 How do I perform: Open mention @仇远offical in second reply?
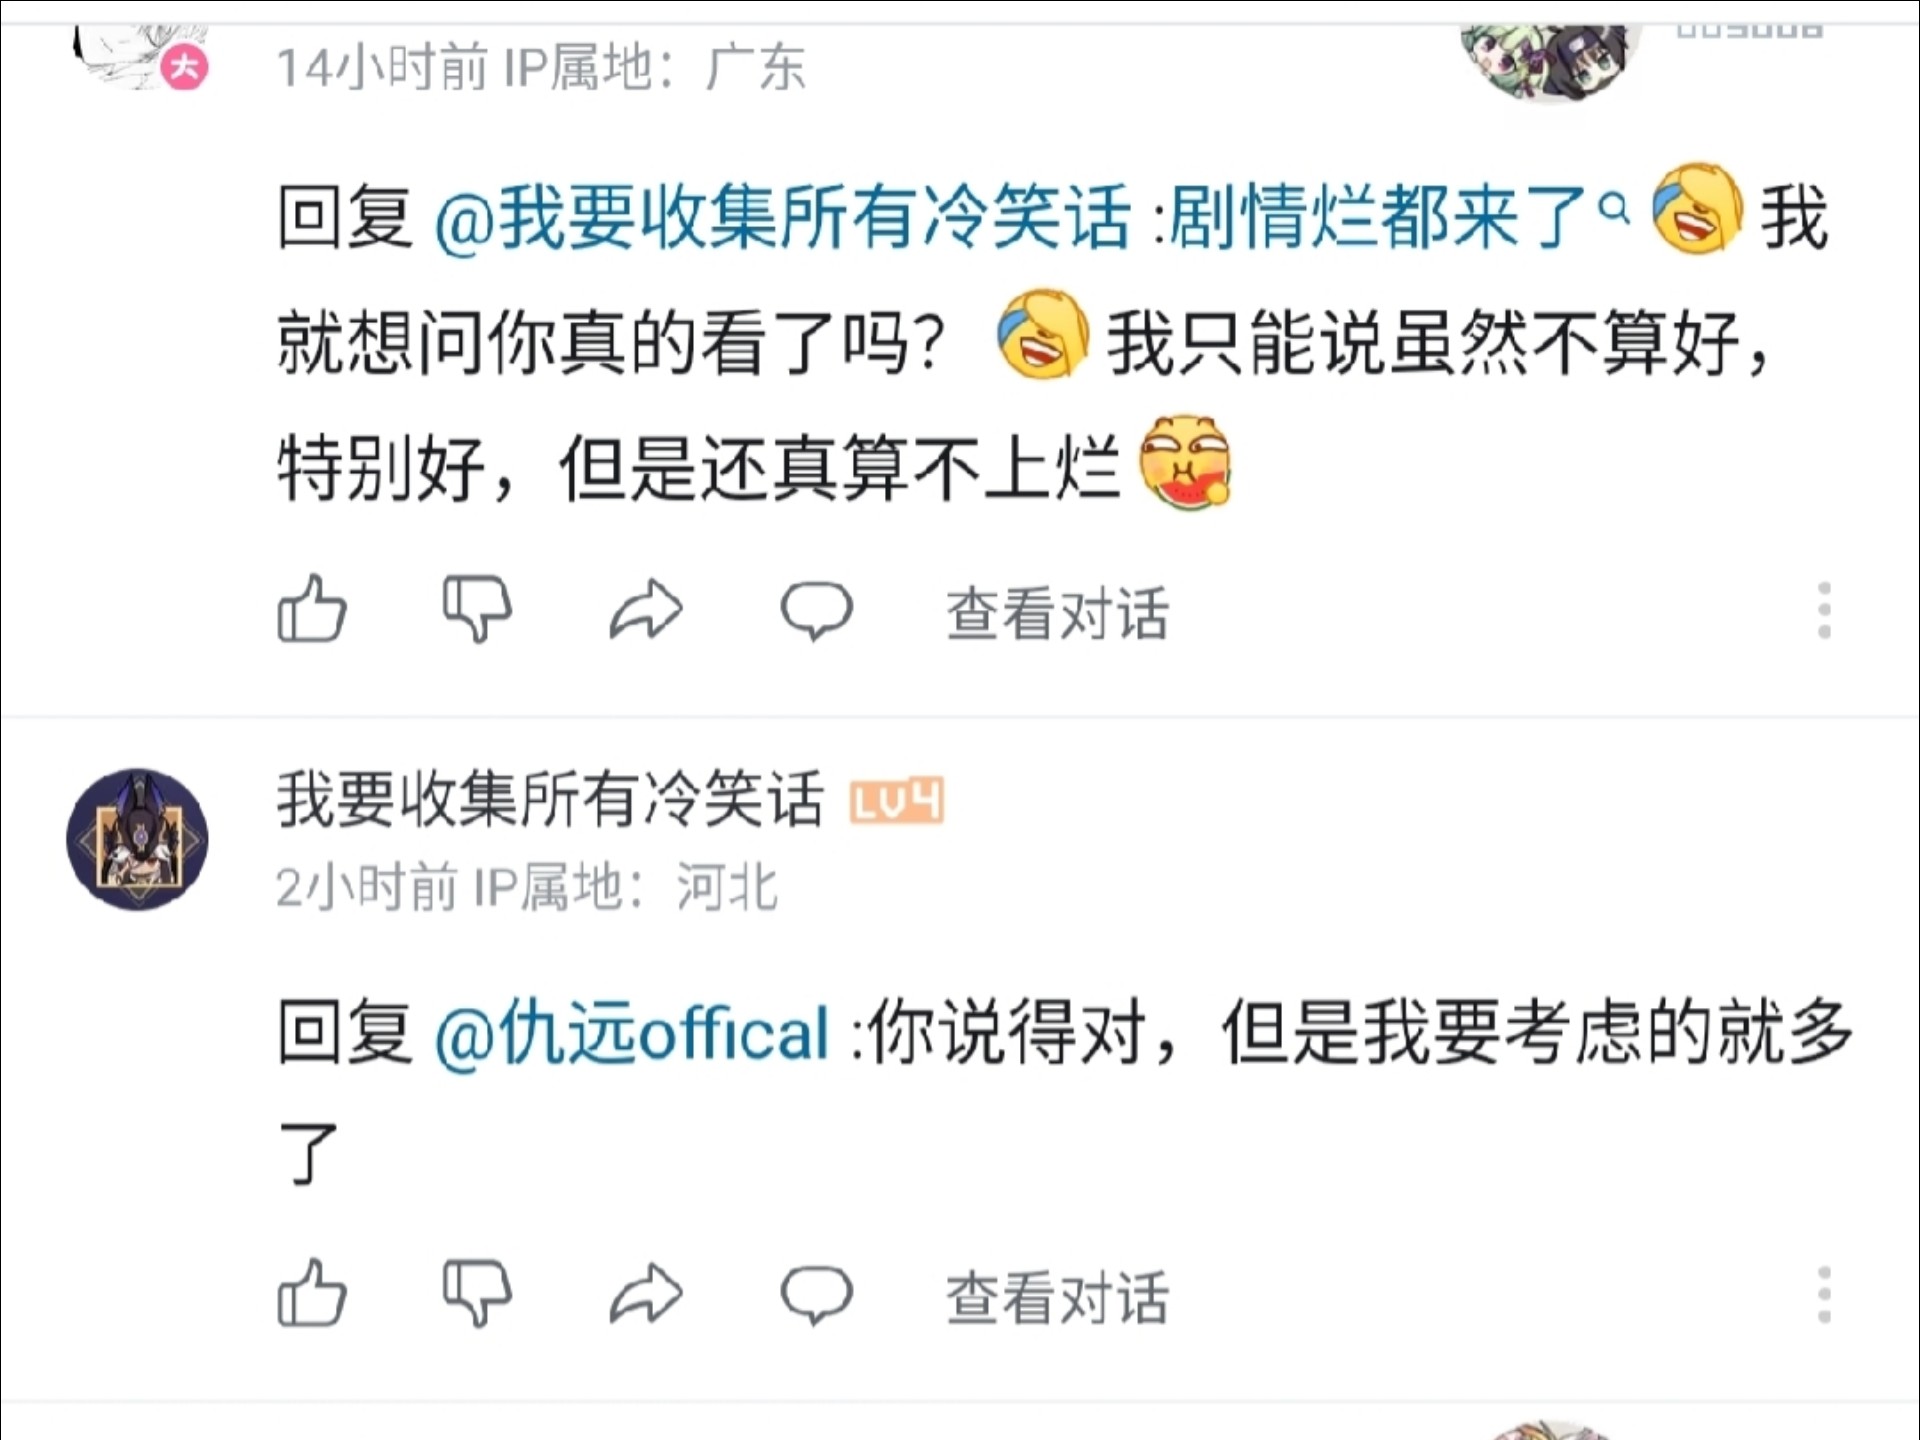[632, 1032]
